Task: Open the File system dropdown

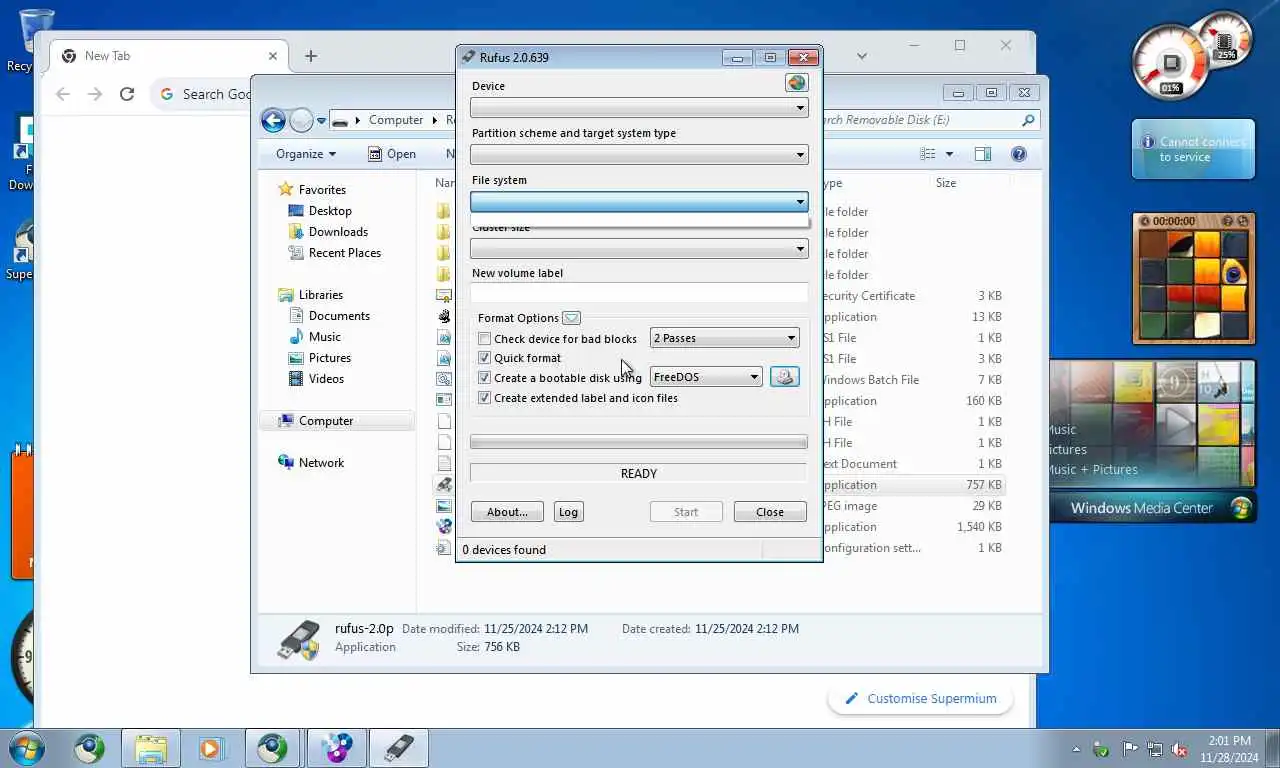Action: (639, 201)
